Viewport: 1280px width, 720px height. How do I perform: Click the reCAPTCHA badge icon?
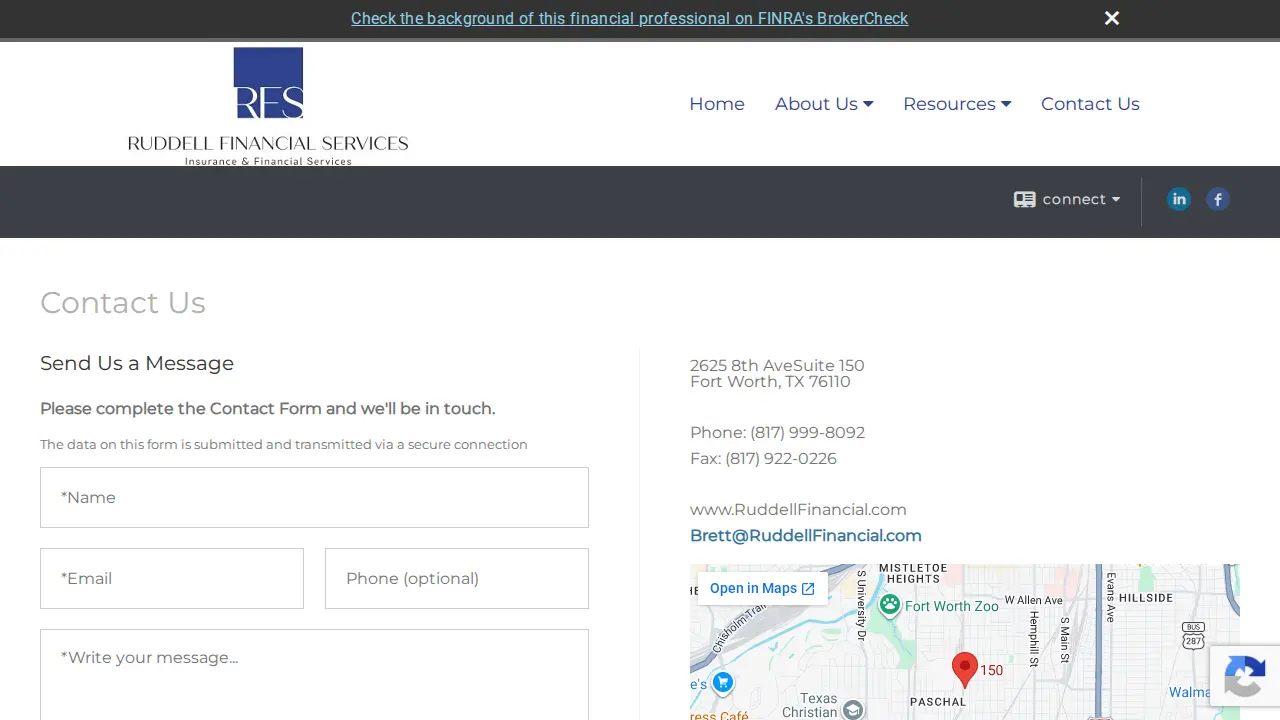[x=1244, y=676]
